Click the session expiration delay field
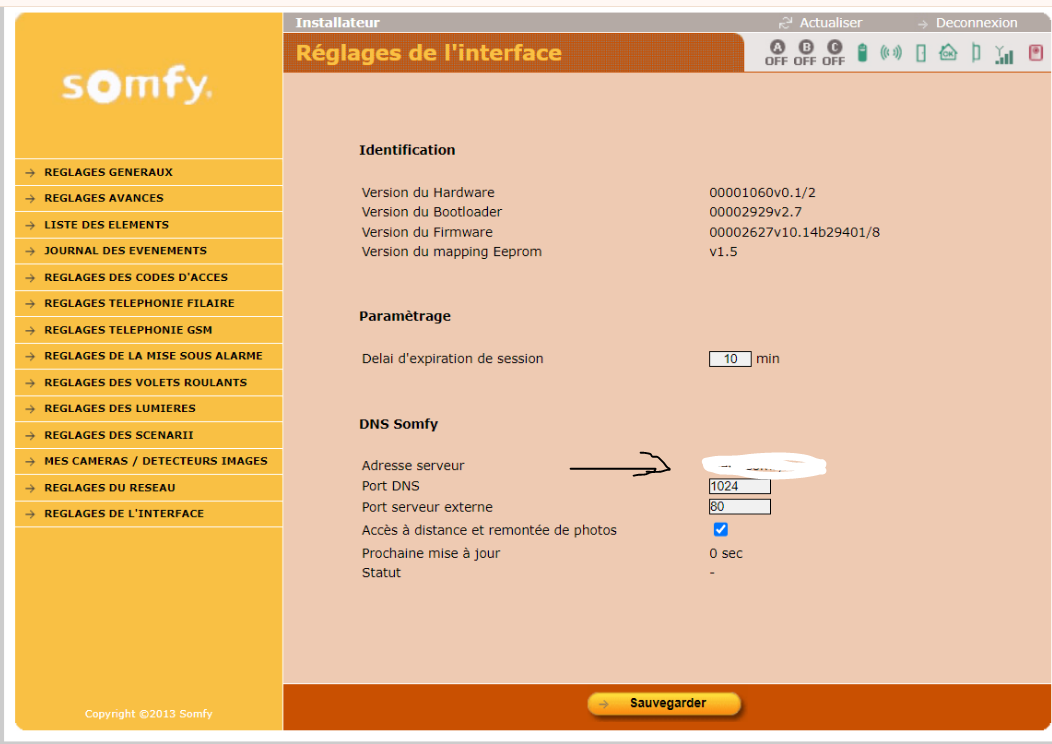Screen dimensions: 1052x744 click(x=729, y=359)
